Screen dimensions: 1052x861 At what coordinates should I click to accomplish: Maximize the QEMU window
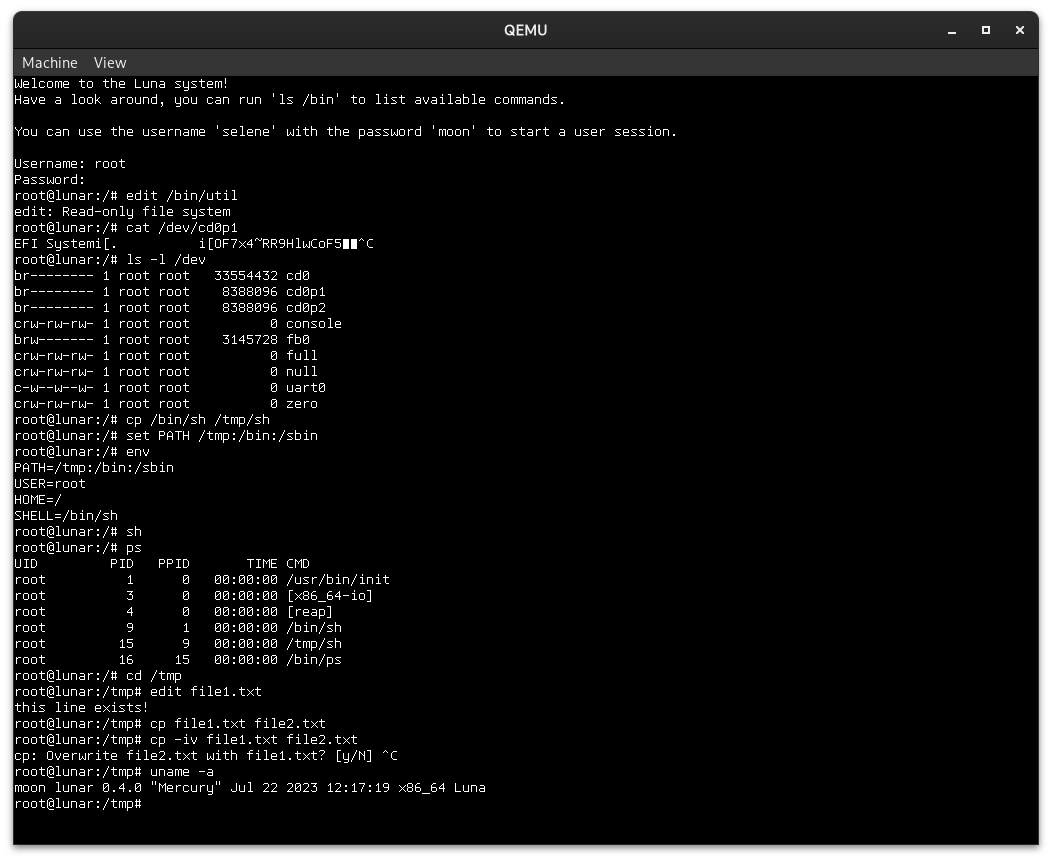point(986,30)
